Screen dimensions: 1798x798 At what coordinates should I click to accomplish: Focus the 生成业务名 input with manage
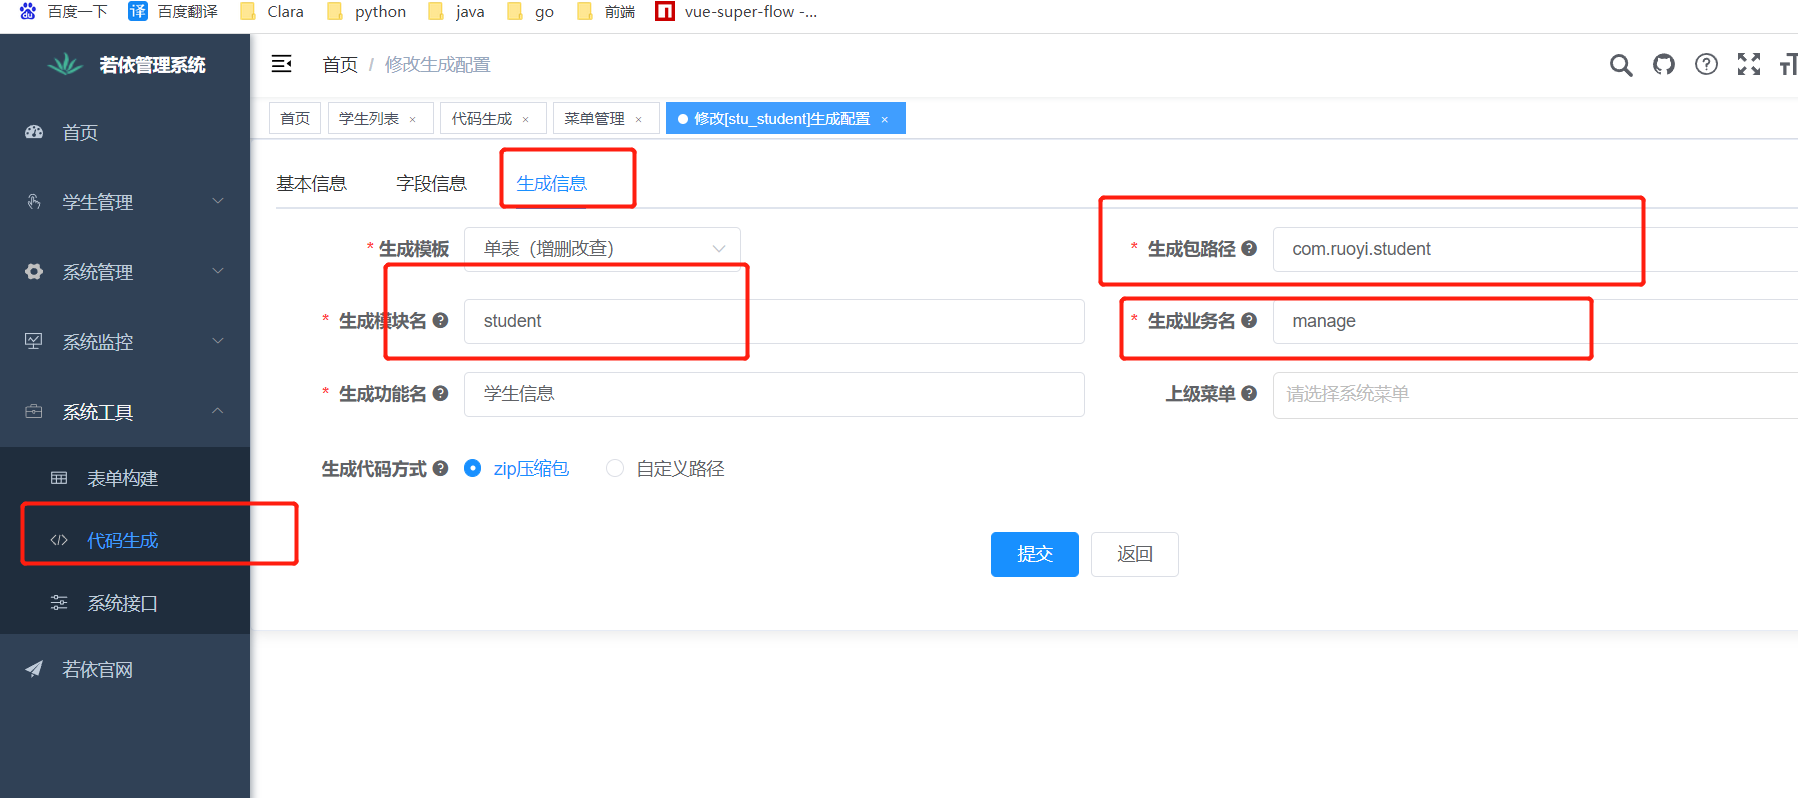click(1535, 321)
